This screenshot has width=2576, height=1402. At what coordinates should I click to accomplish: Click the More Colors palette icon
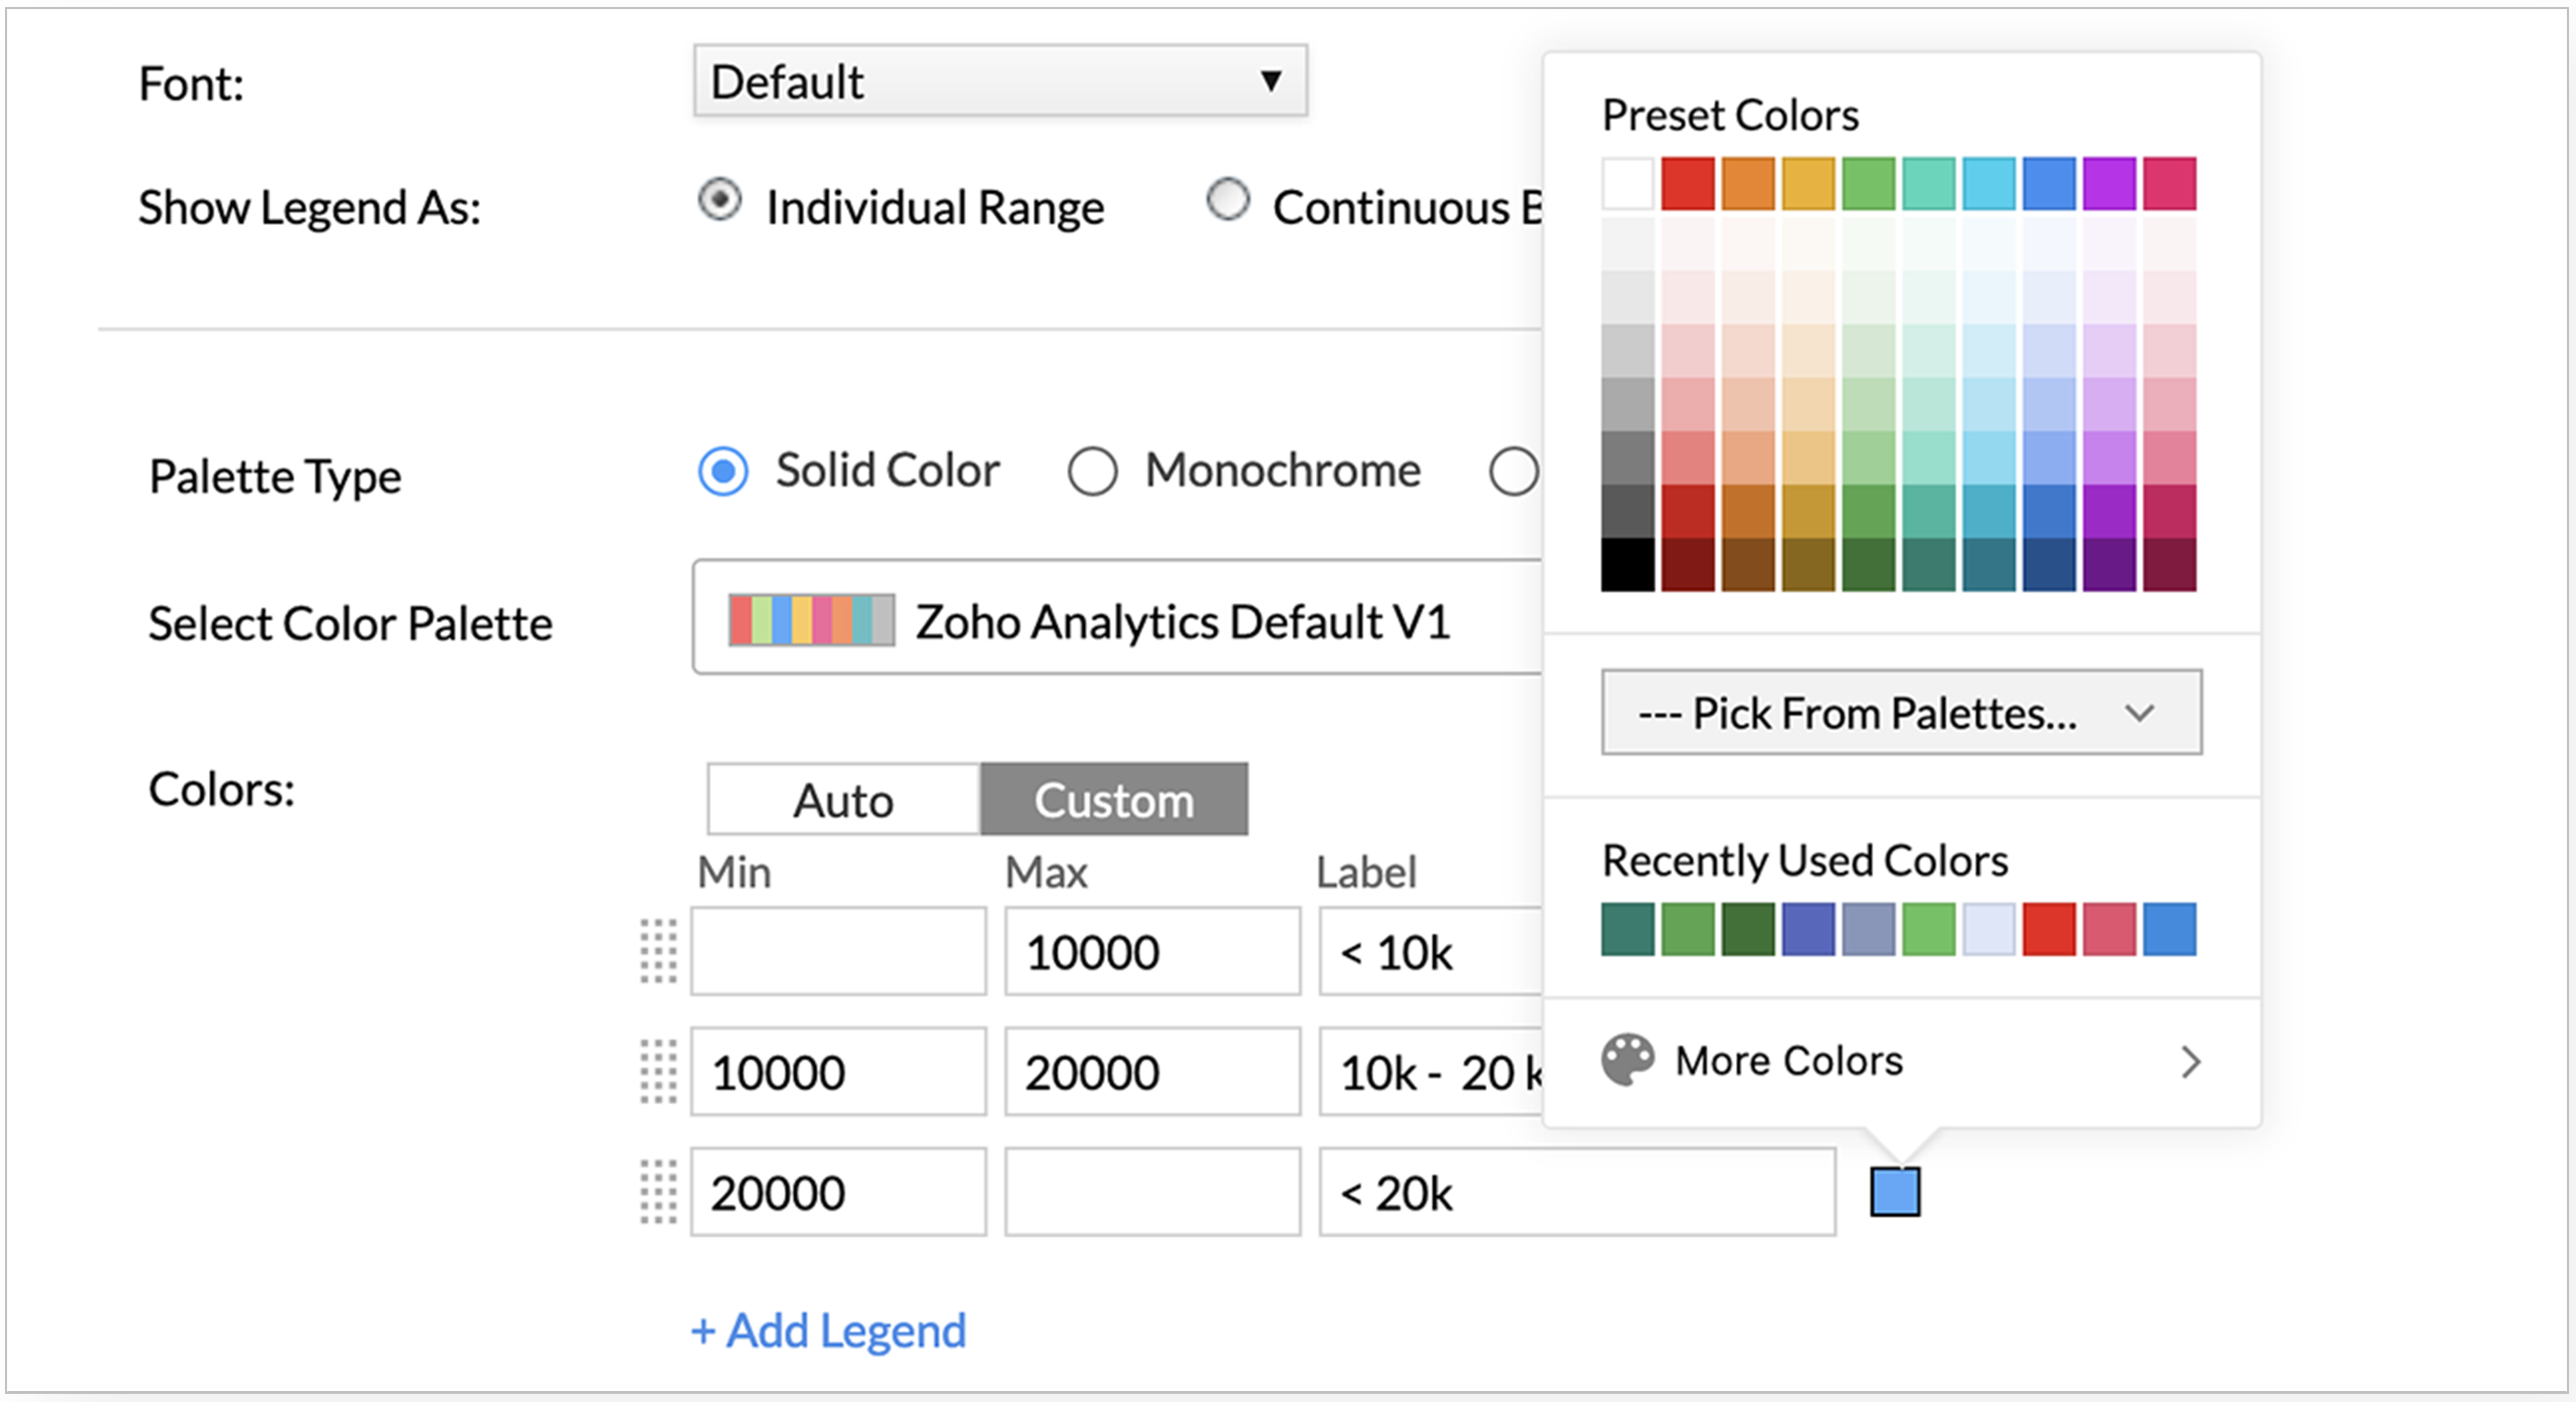click(1627, 1060)
